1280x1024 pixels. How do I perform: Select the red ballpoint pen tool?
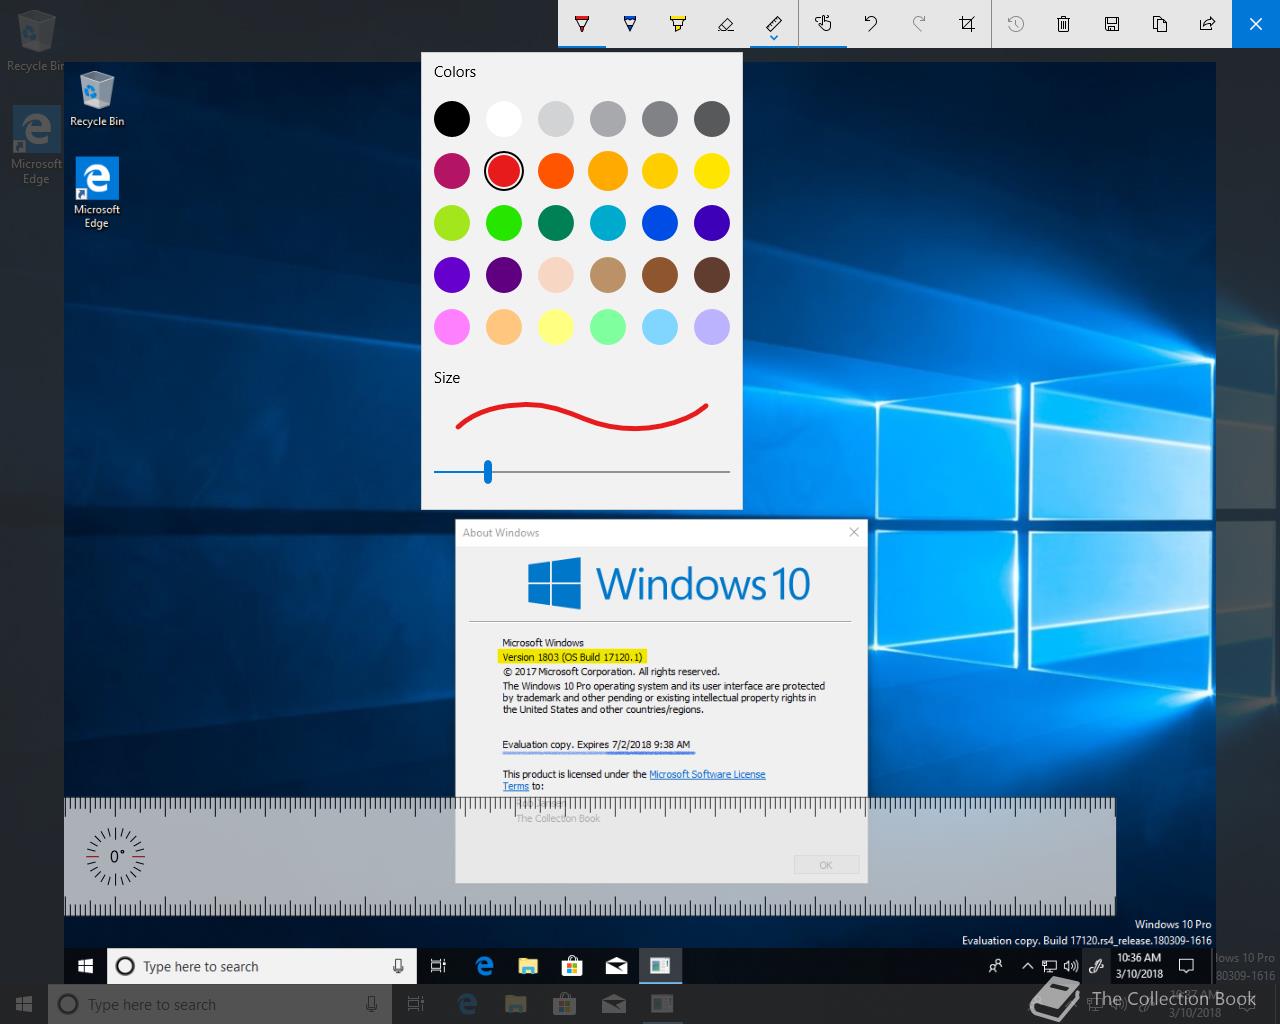click(582, 23)
